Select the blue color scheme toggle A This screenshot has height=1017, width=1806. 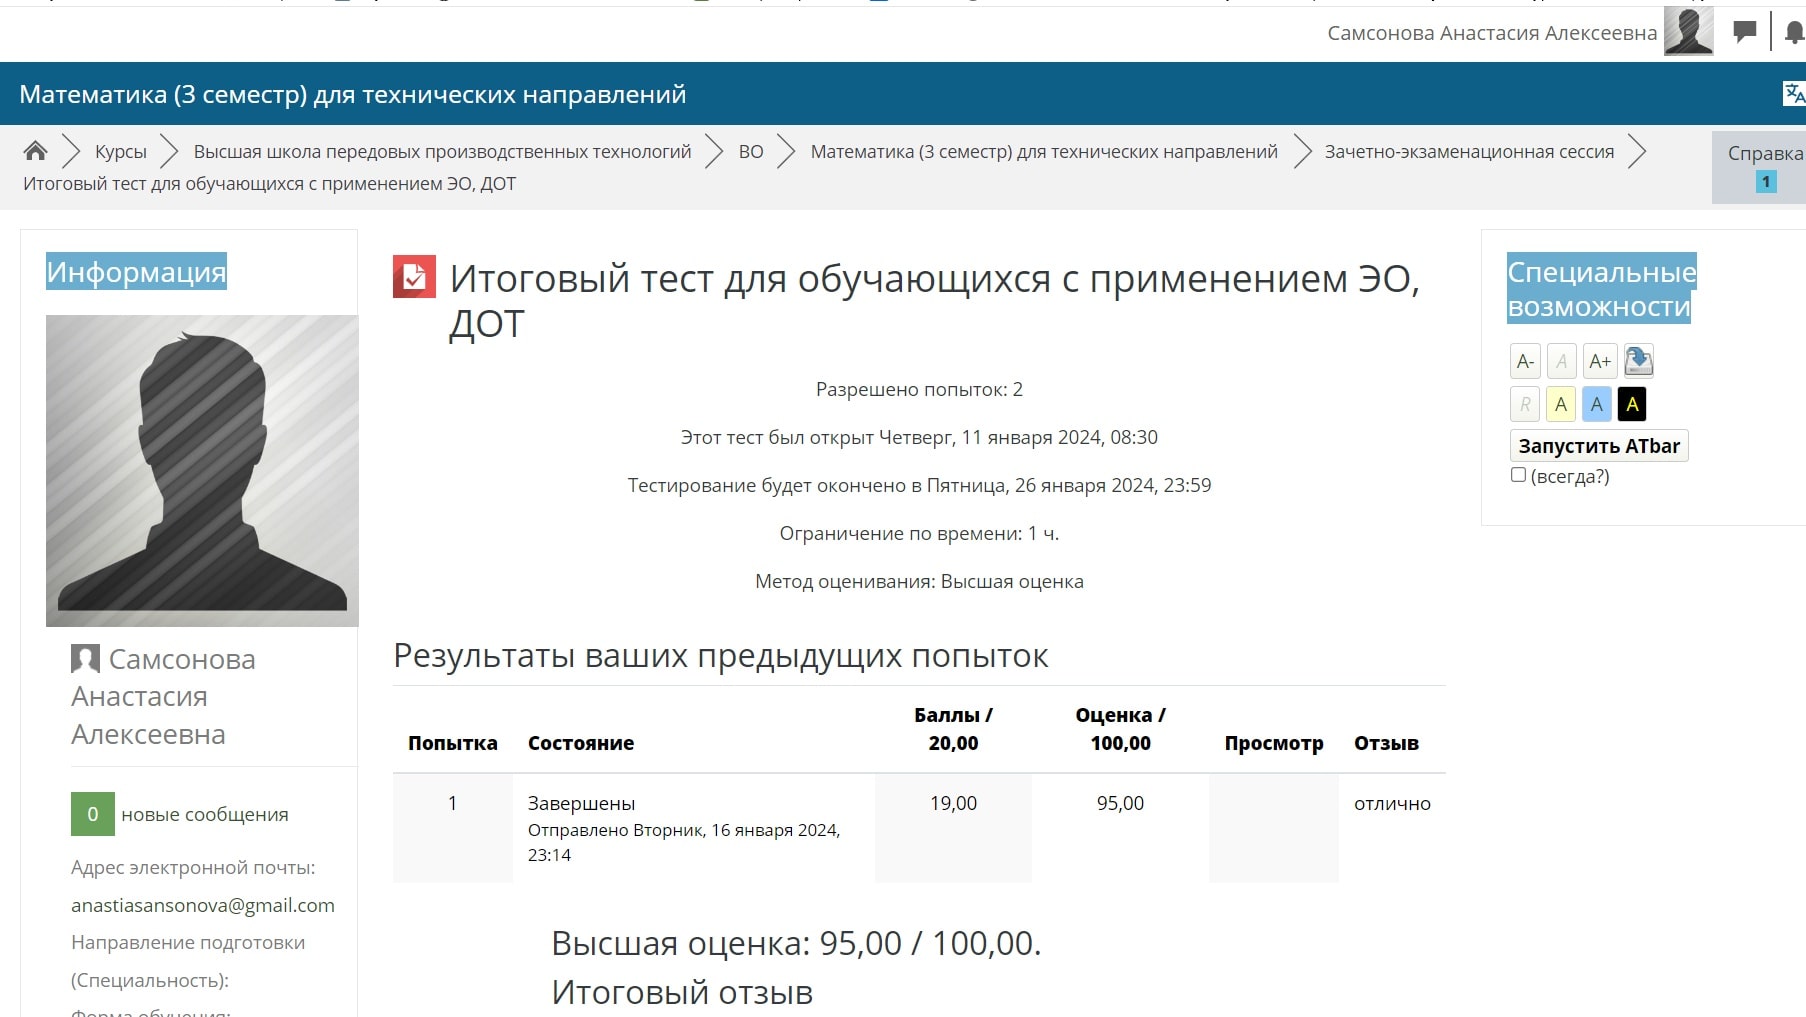tap(1597, 403)
